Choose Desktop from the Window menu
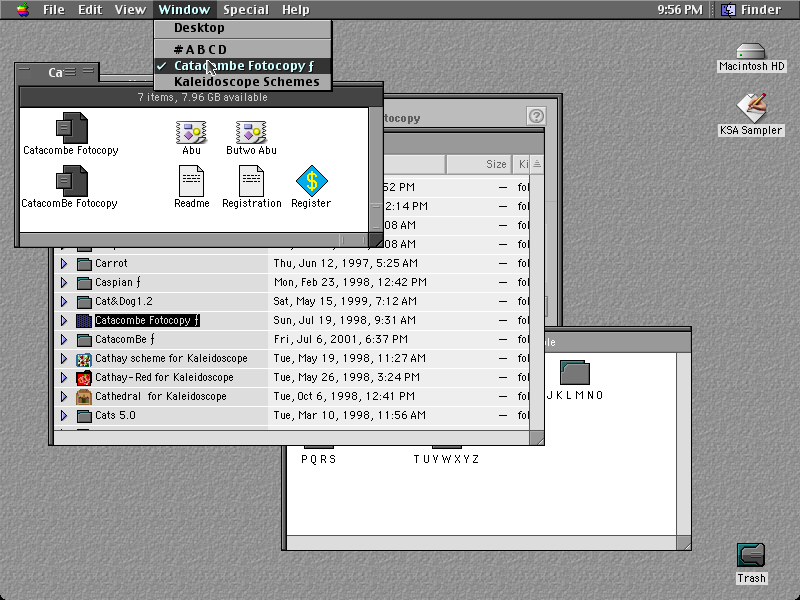The image size is (800, 600). click(x=243, y=28)
